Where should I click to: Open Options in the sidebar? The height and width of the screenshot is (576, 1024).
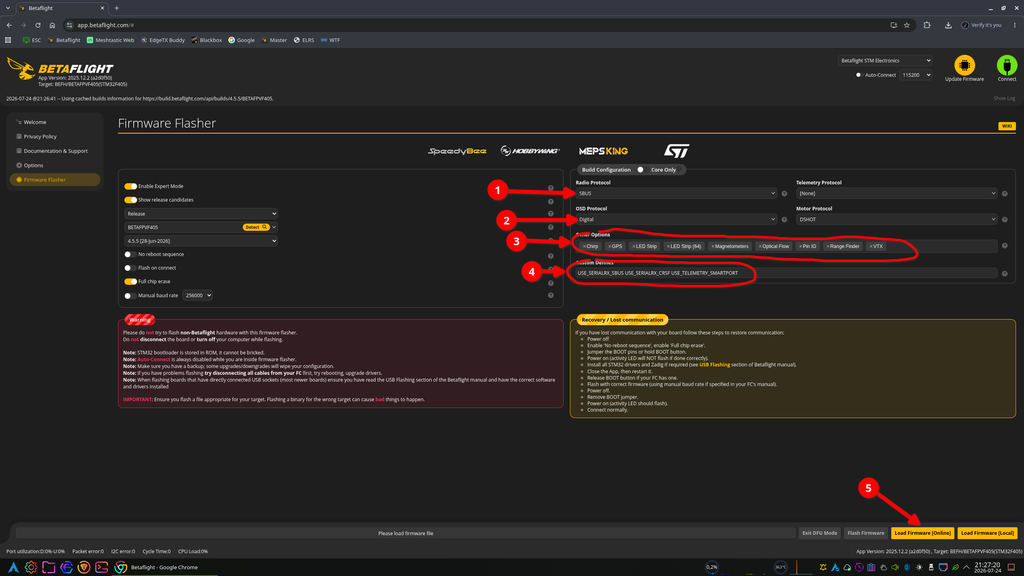tap(55, 165)
